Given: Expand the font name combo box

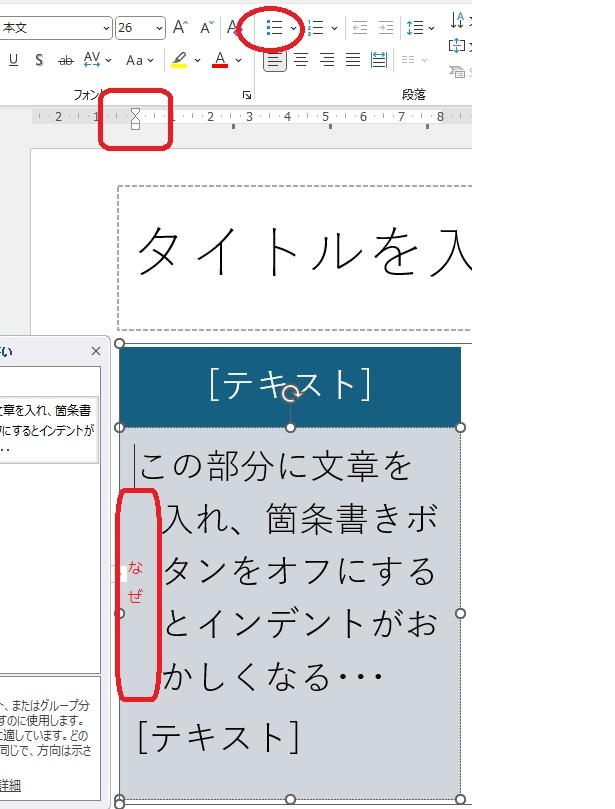Looking at the screenshot, I should [106, 27].
